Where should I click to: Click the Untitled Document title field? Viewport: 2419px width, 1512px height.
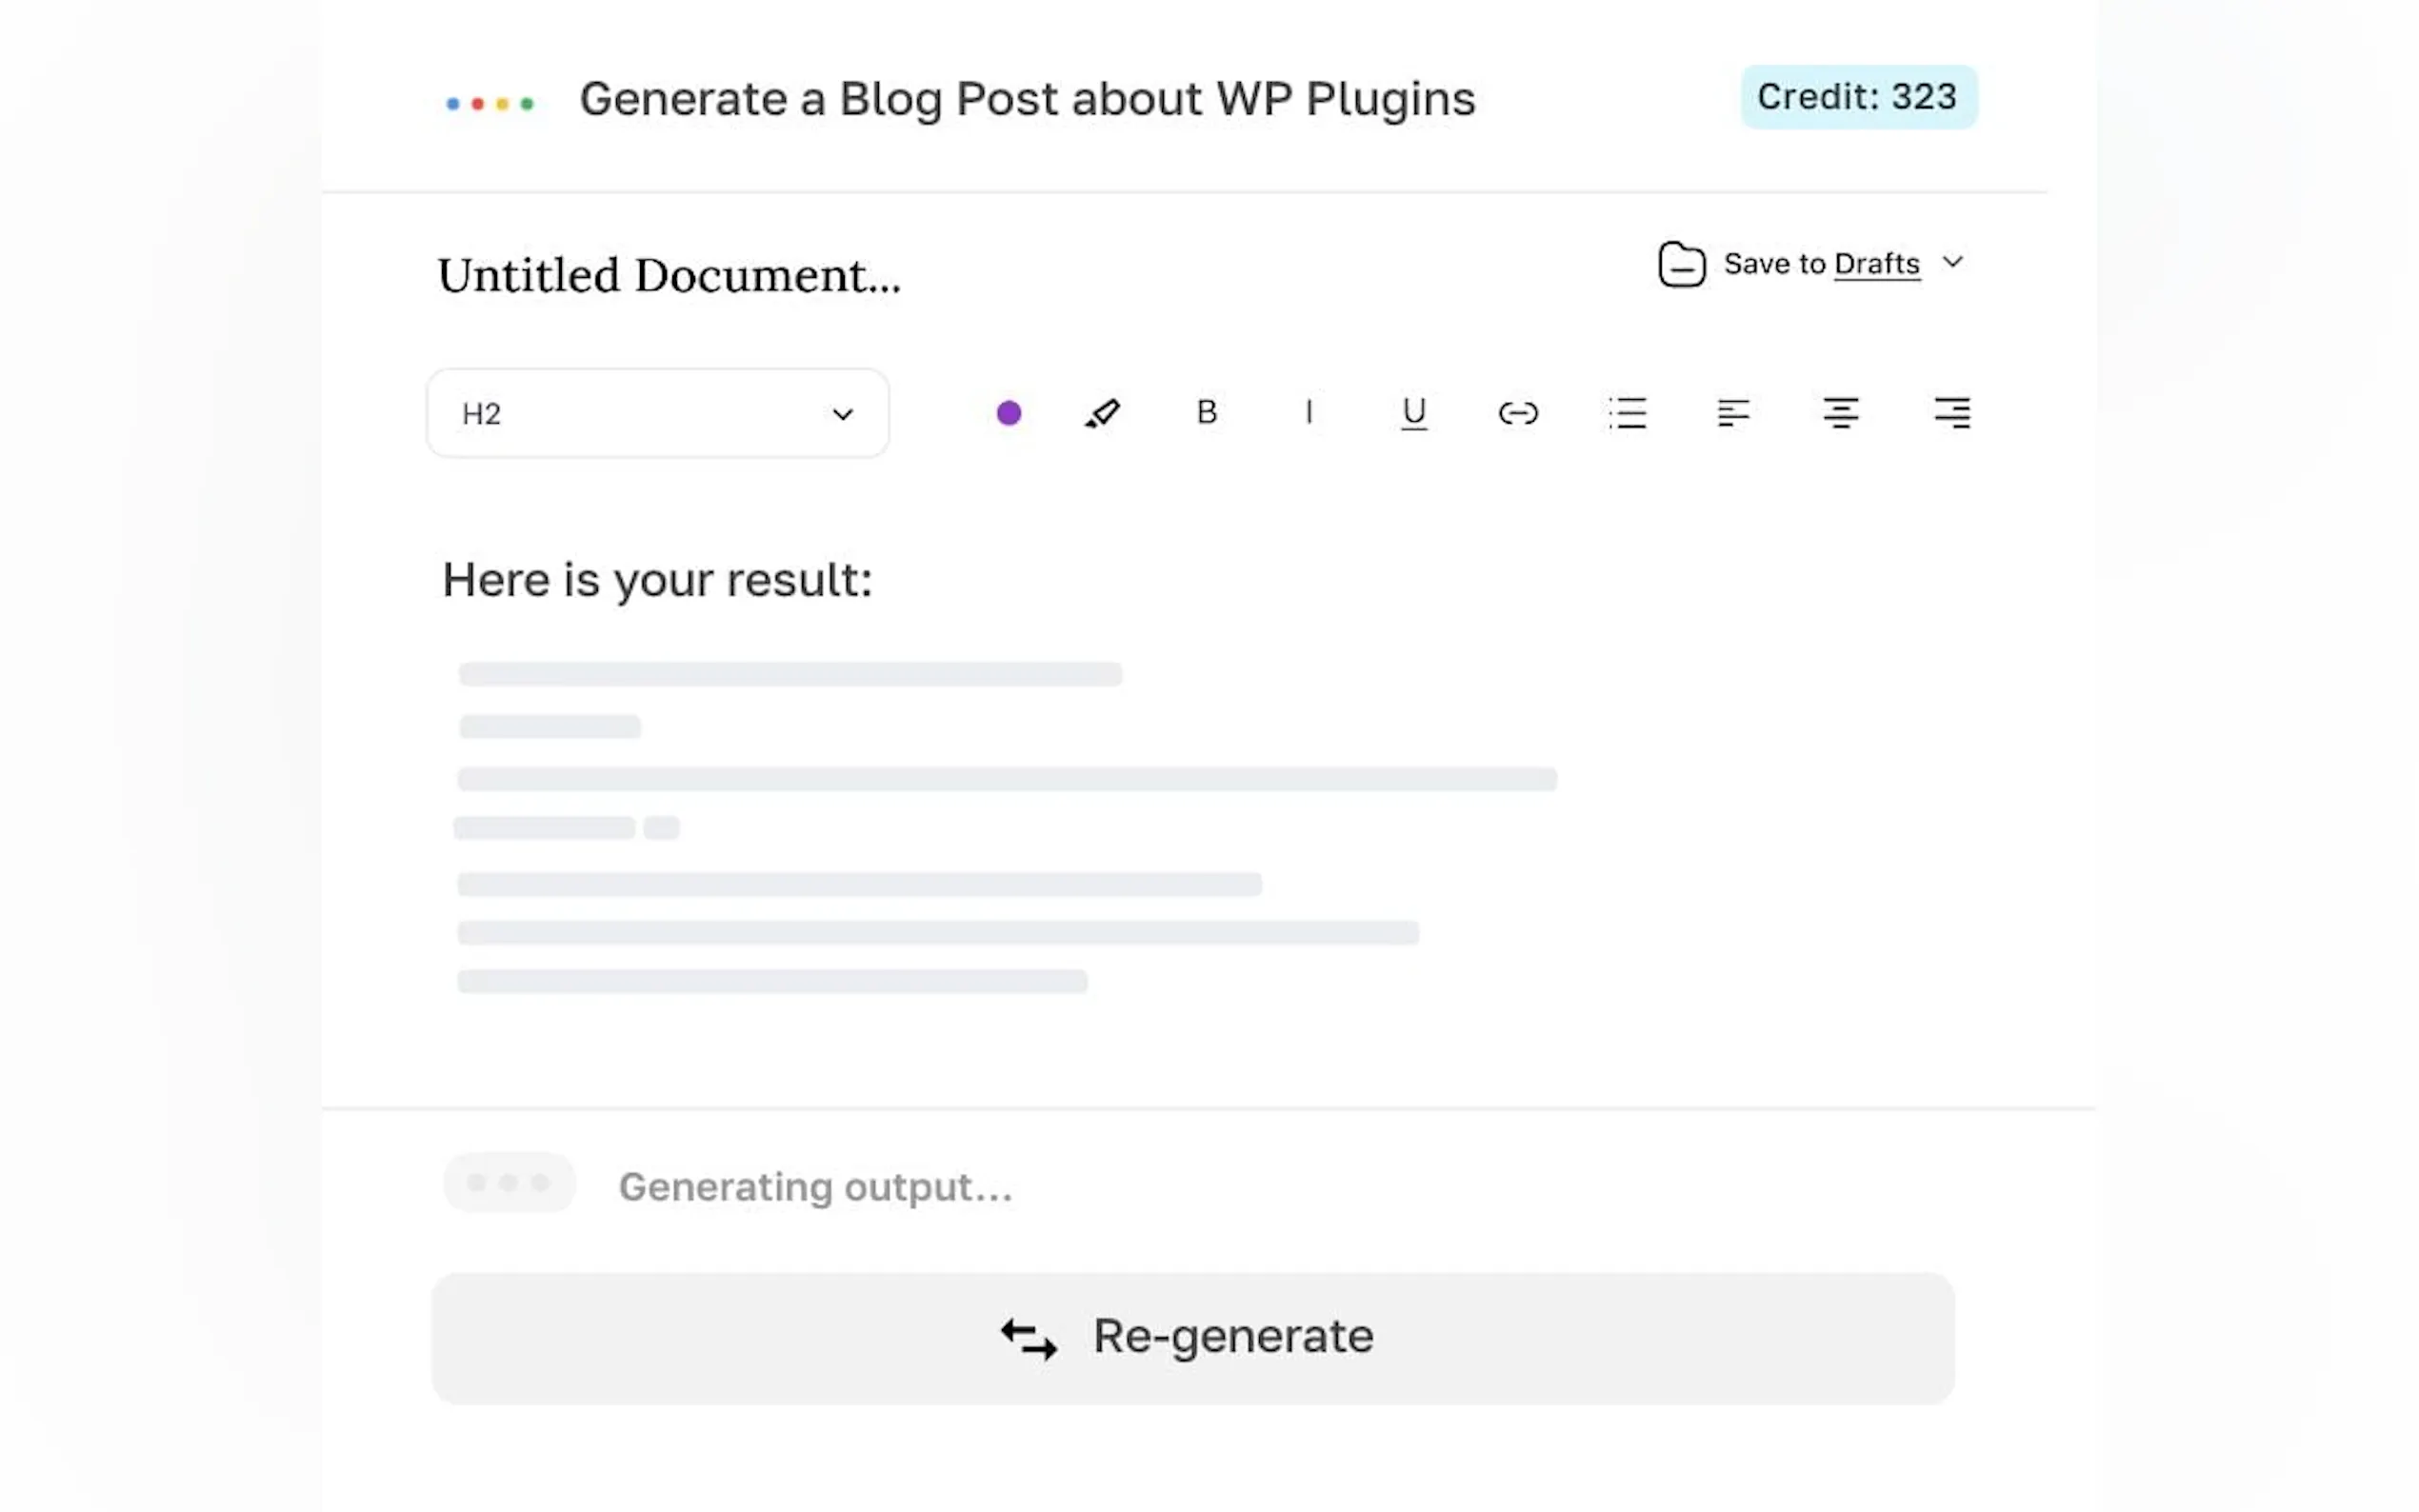click(x=669, y=275)
